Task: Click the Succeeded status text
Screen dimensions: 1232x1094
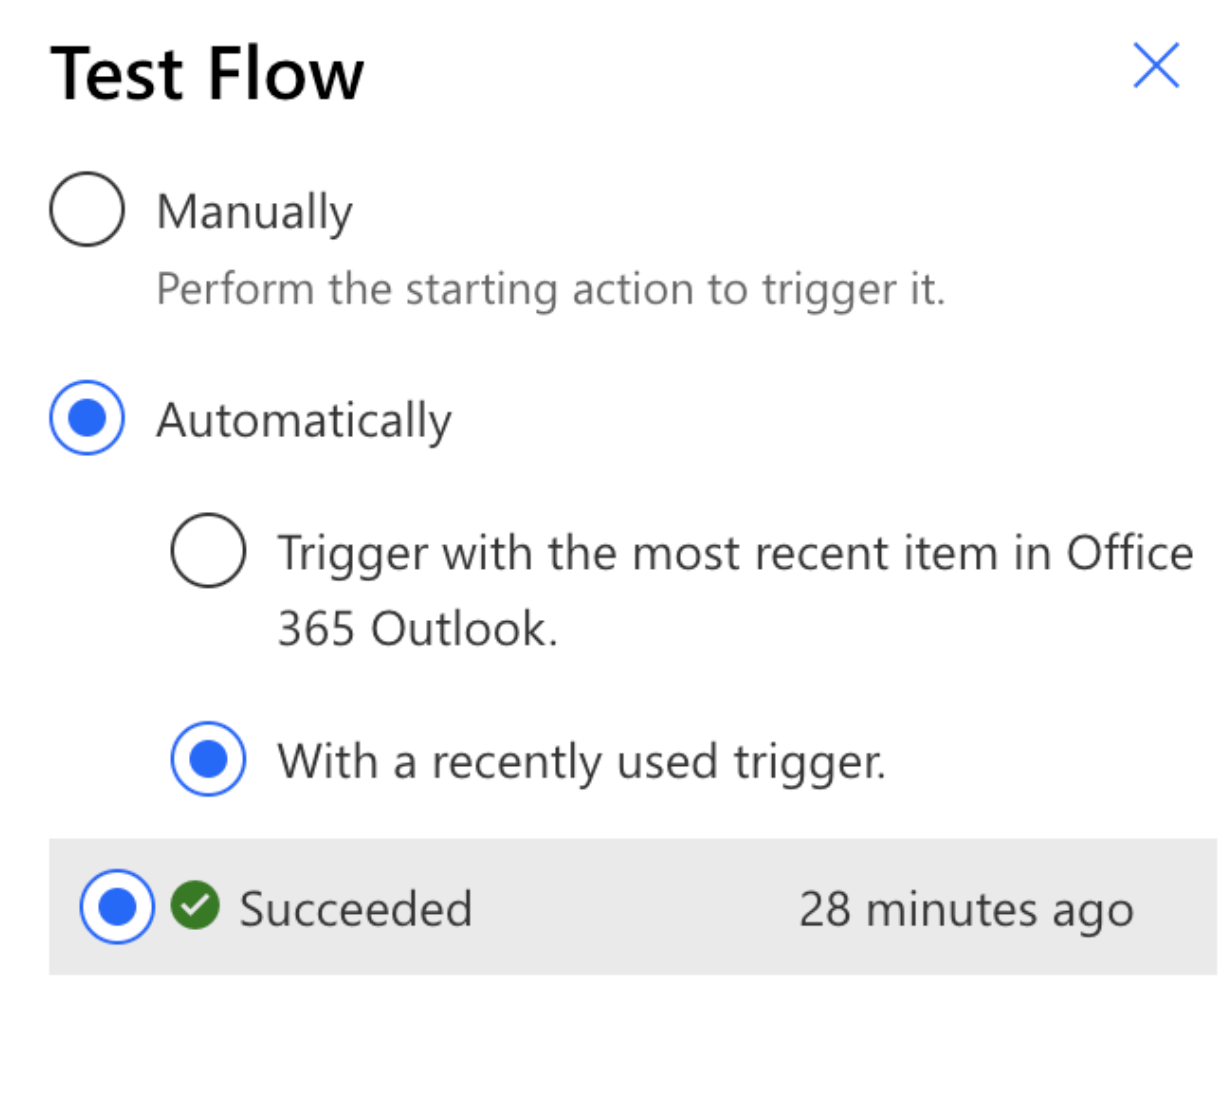Action: coord(355,909)
